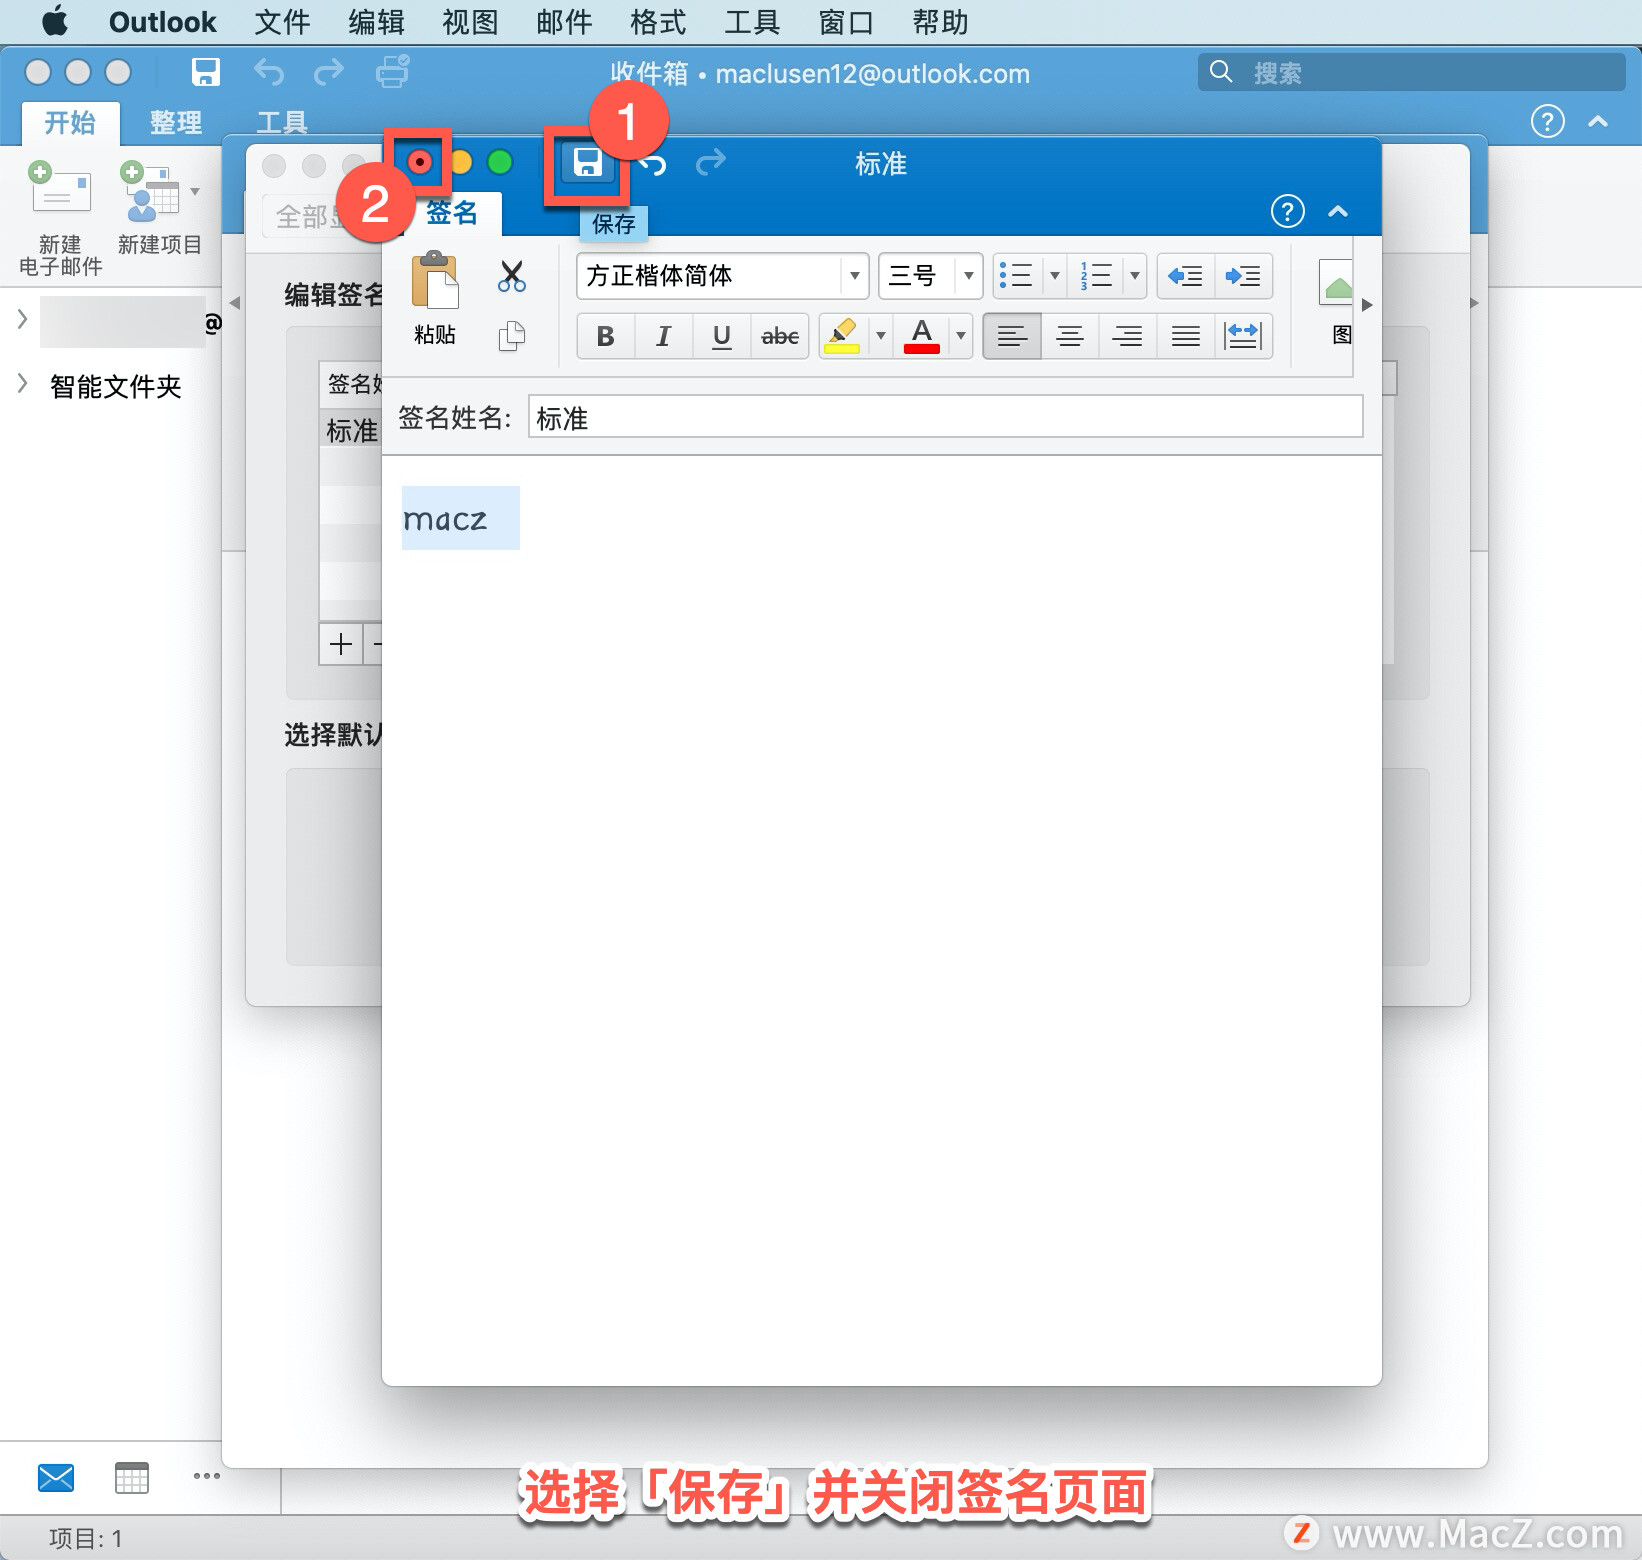This screenshot has height=1560, width=1642.
Task: Open 文件 menu
Action: 282,22
